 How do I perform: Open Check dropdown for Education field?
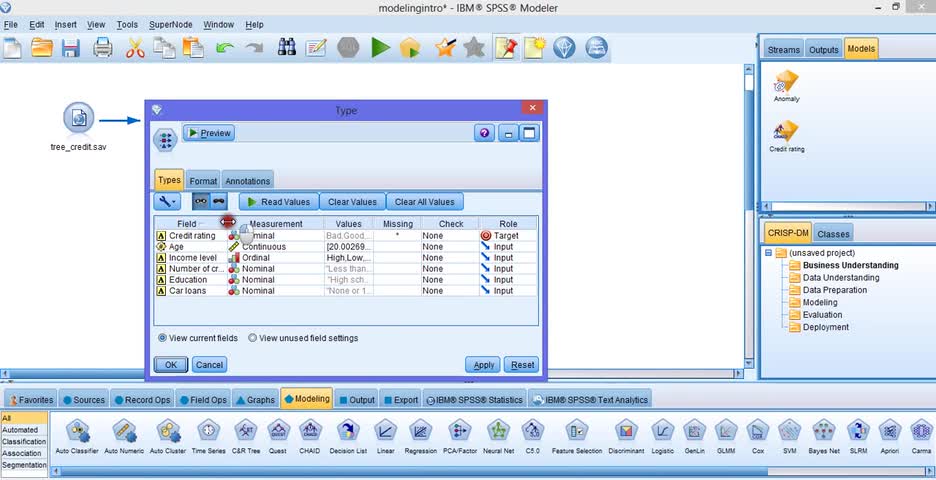pos(450,279)
